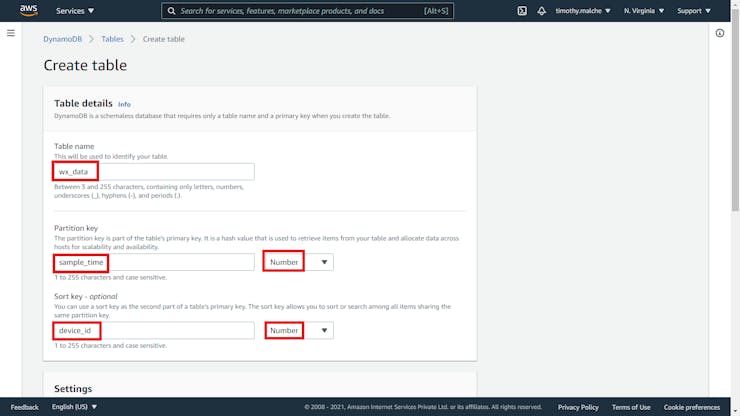Open Terms of Use link
The height and width of the screenshot is (416, 740).
pos(631,407)
